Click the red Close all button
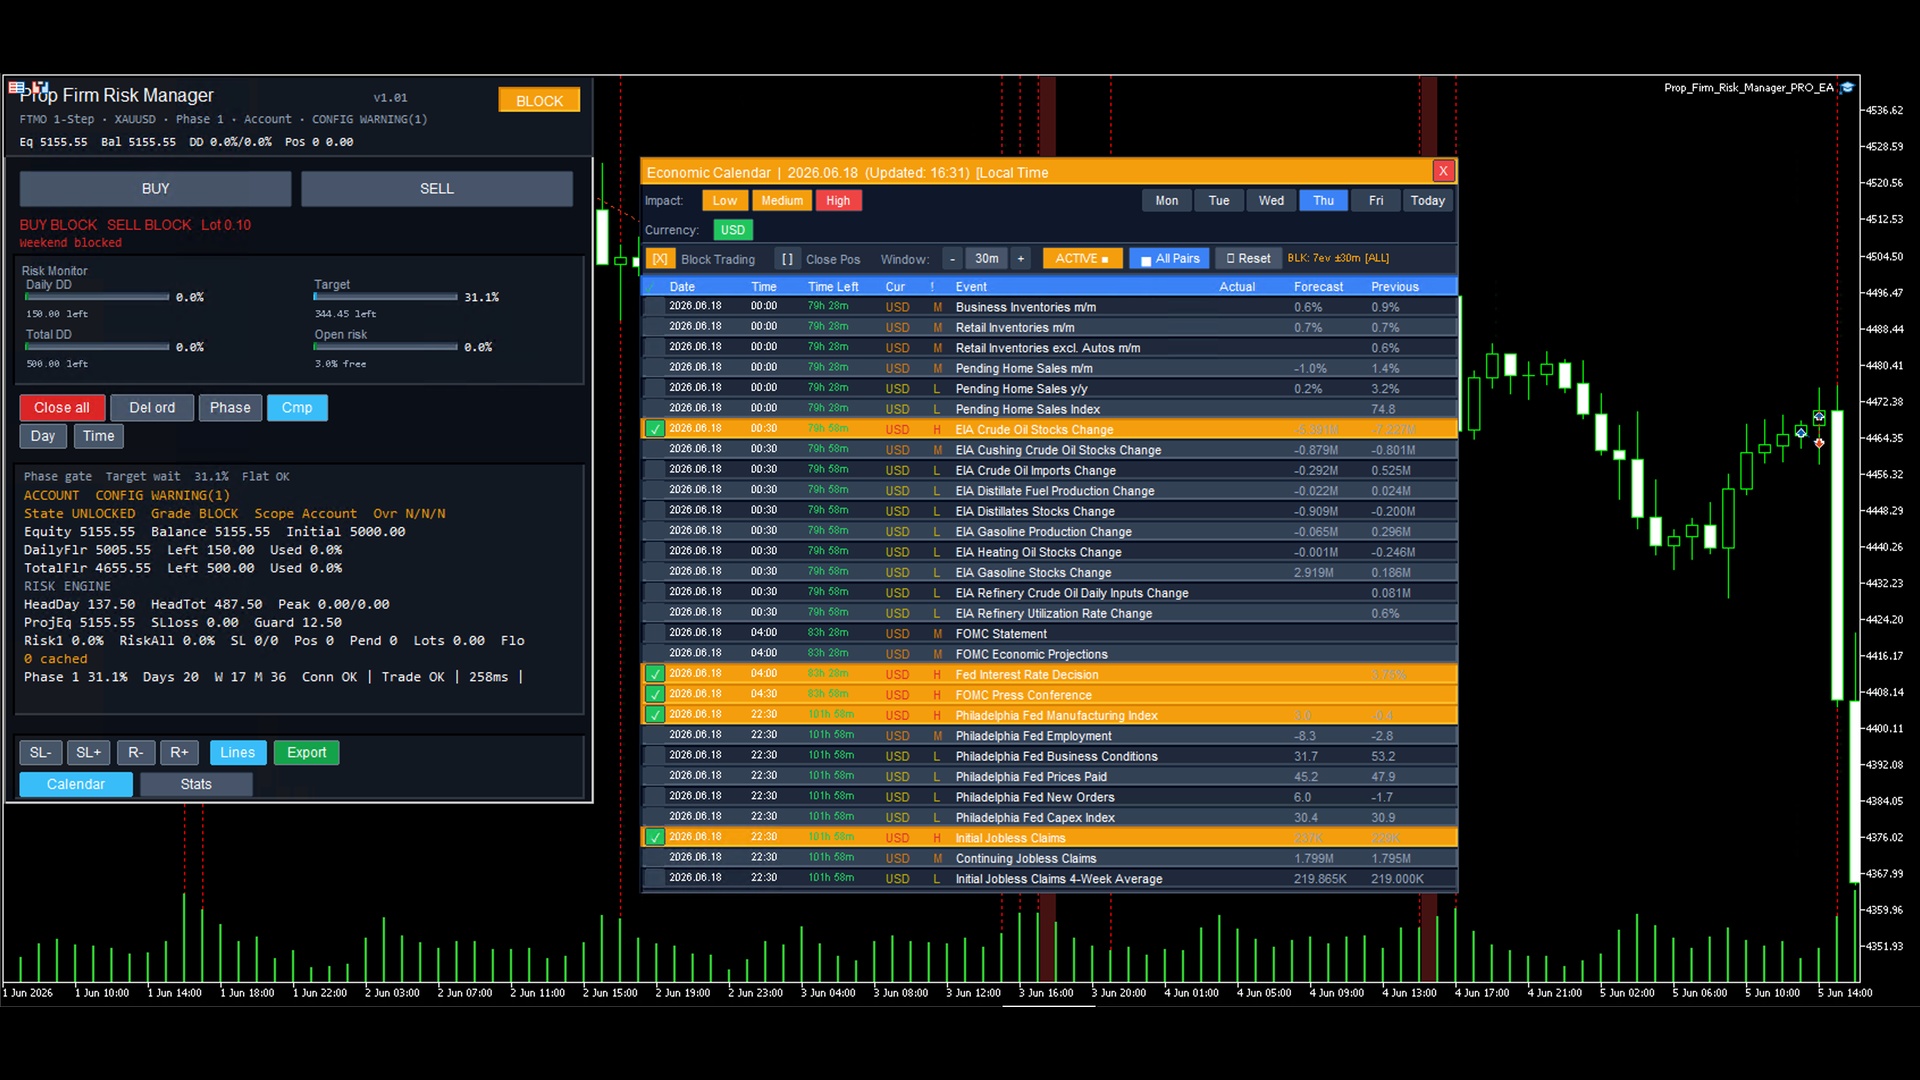This screenshot has height=1080, width=1920. pyautogui.click(x=62, y=408)
